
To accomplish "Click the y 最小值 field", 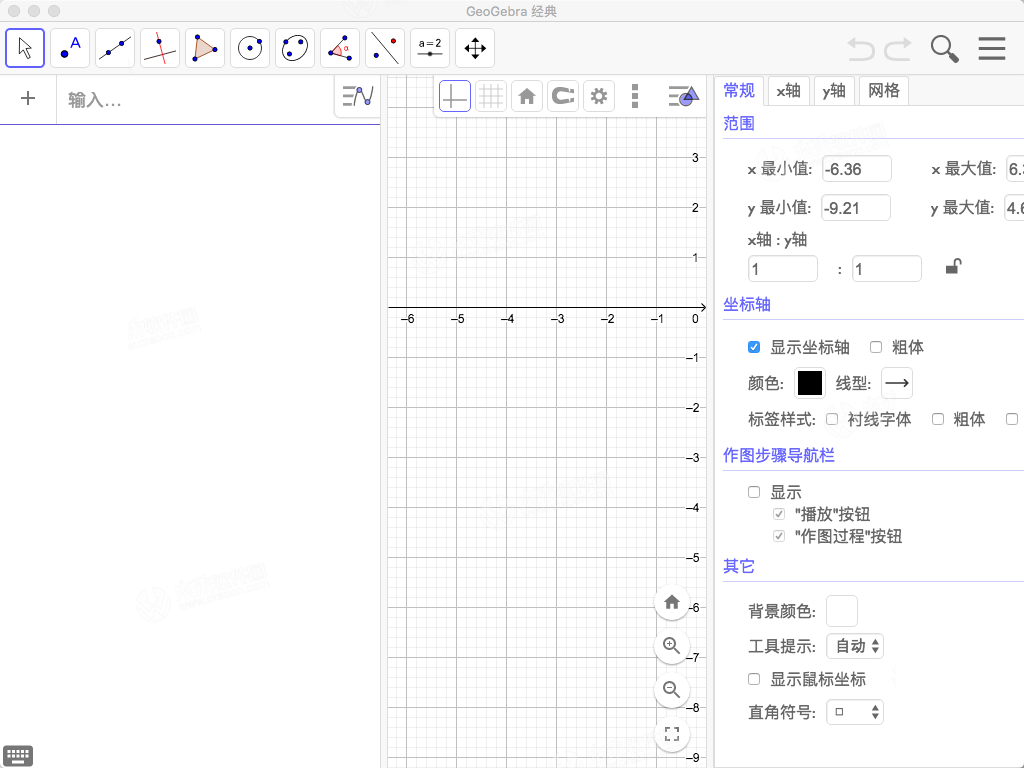I will pos(856,208).
